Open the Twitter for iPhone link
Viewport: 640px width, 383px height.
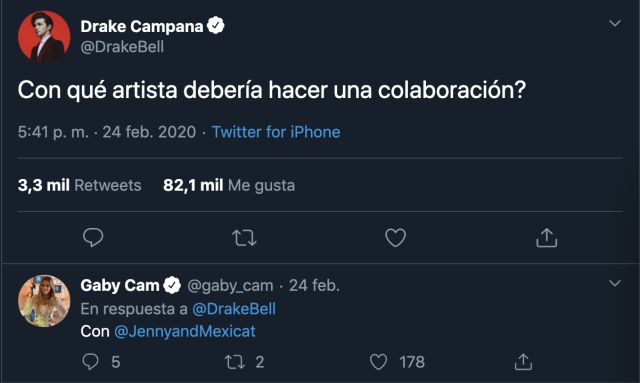[276, 132]
